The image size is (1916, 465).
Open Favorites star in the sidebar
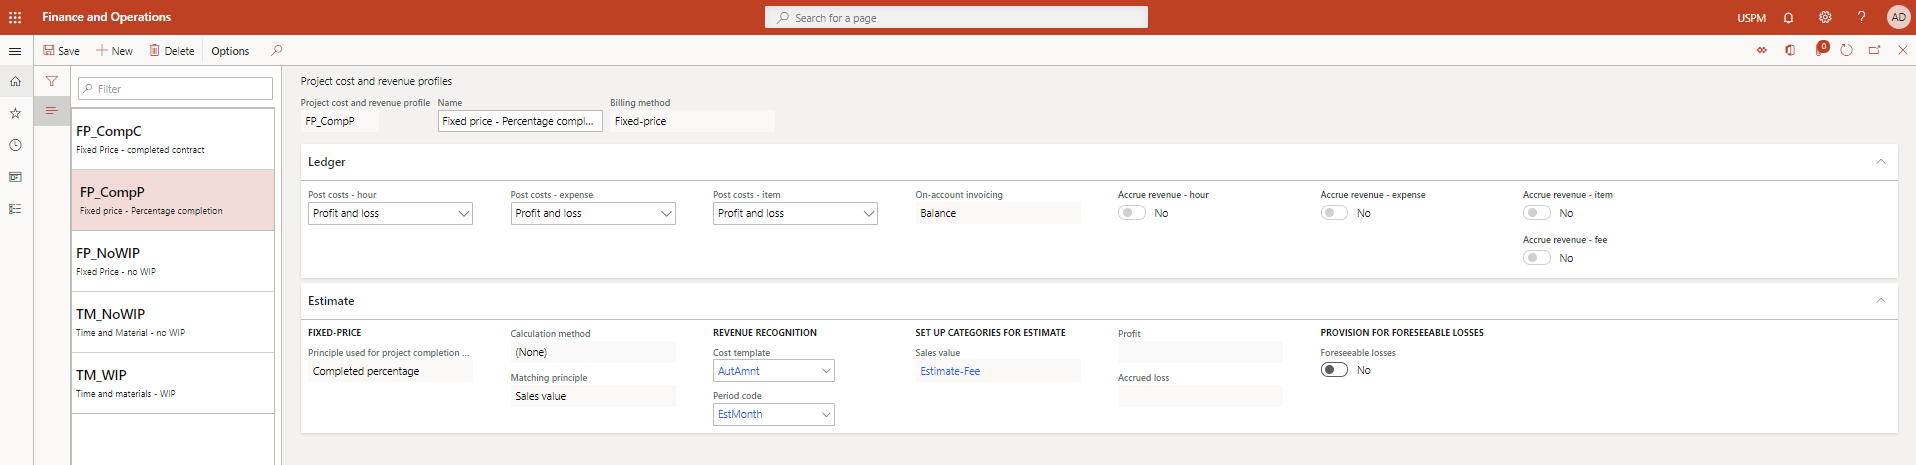(x=15, y=114)
